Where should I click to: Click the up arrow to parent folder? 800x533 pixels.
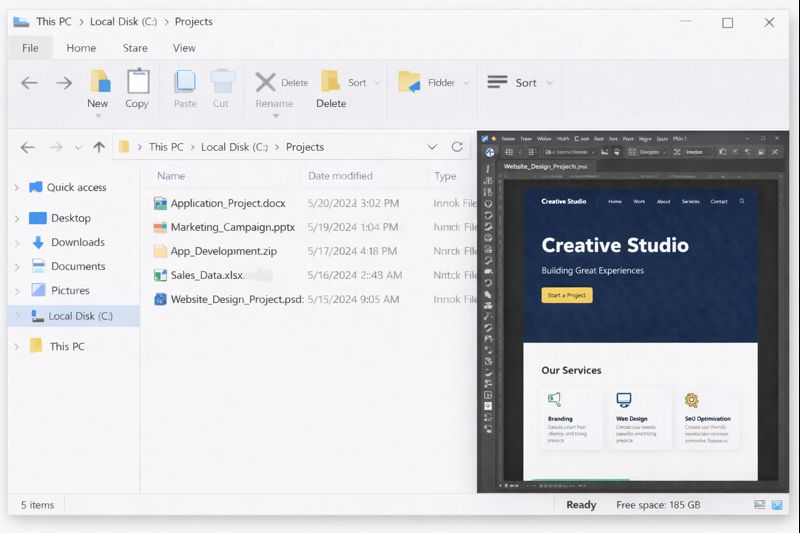click(99, 147)
